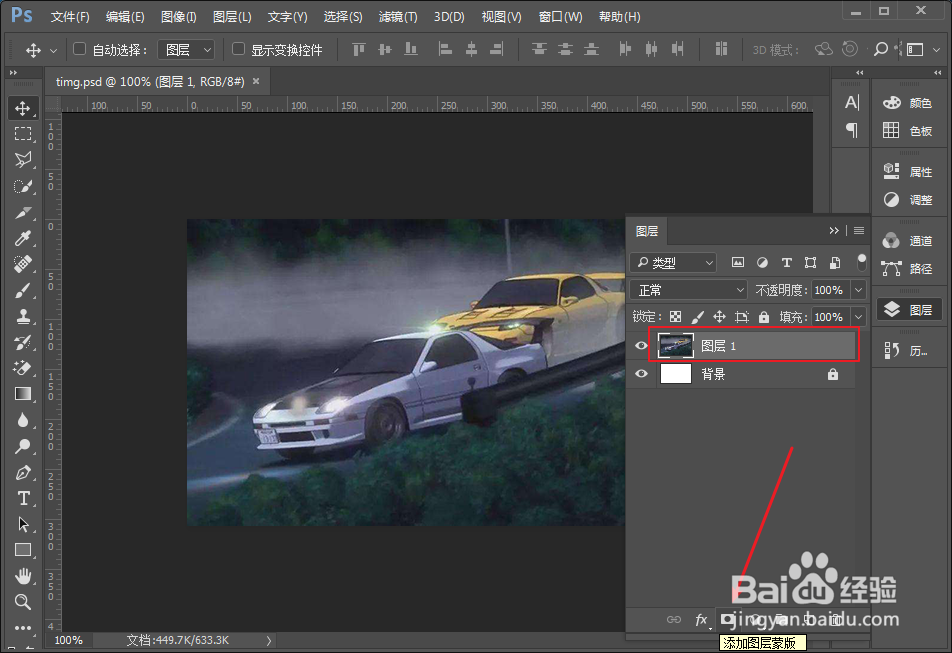Expand the status bar info arrow
Image resolution: width=952 pixels, height=653 pixels.
coord(269,640)
